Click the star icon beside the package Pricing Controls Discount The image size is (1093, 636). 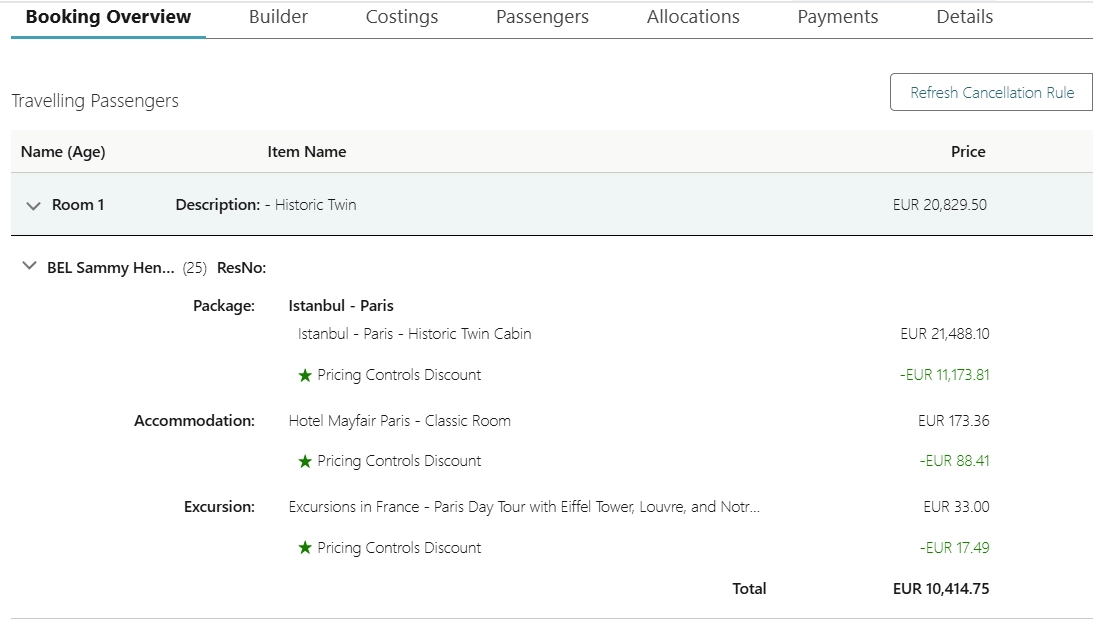tap(305, 376)
